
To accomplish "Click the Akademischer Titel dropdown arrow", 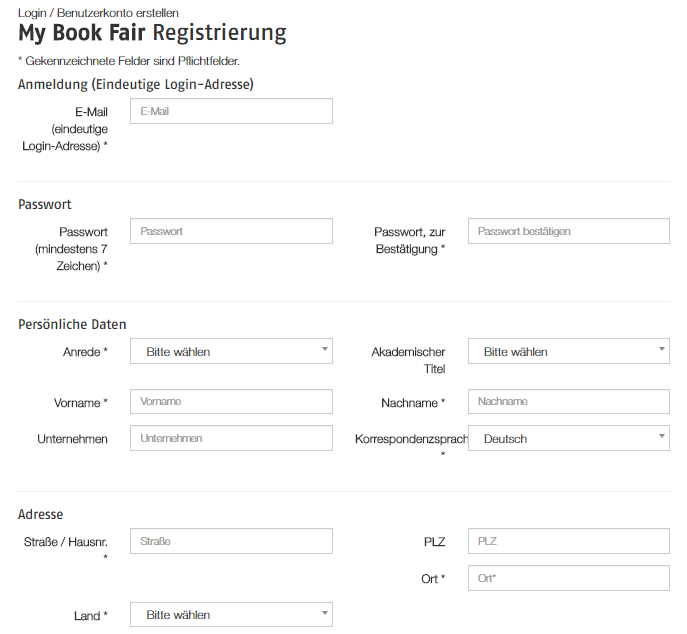I will pos(662,349).
